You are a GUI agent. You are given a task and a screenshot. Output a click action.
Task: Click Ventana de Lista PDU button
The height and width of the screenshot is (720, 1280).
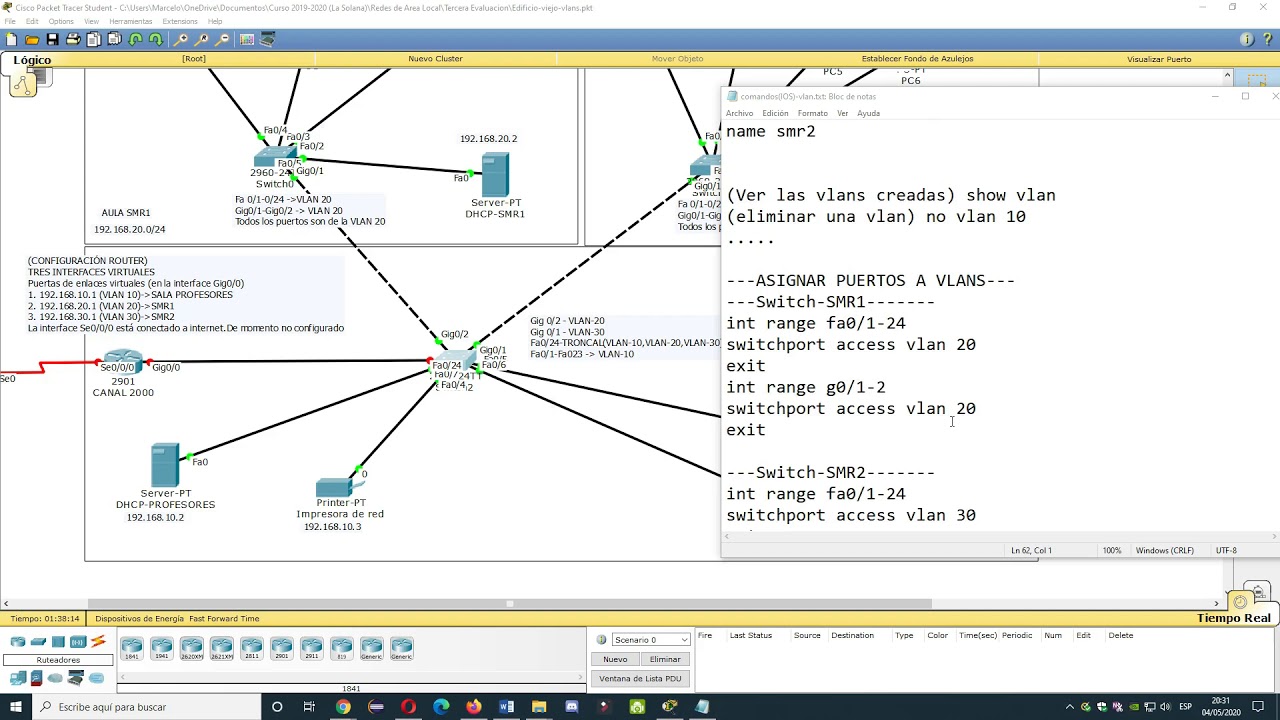(x=640, y=678)
